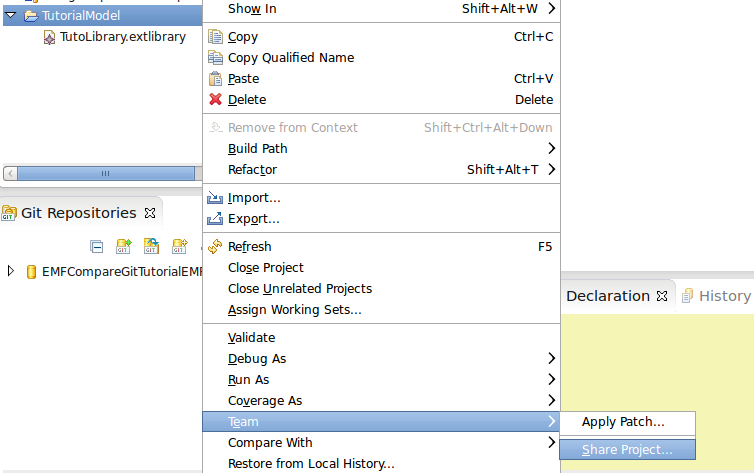Click the Refresh icon in menu
This screenshot has width=754, height=473.
(x=216, y=247)
